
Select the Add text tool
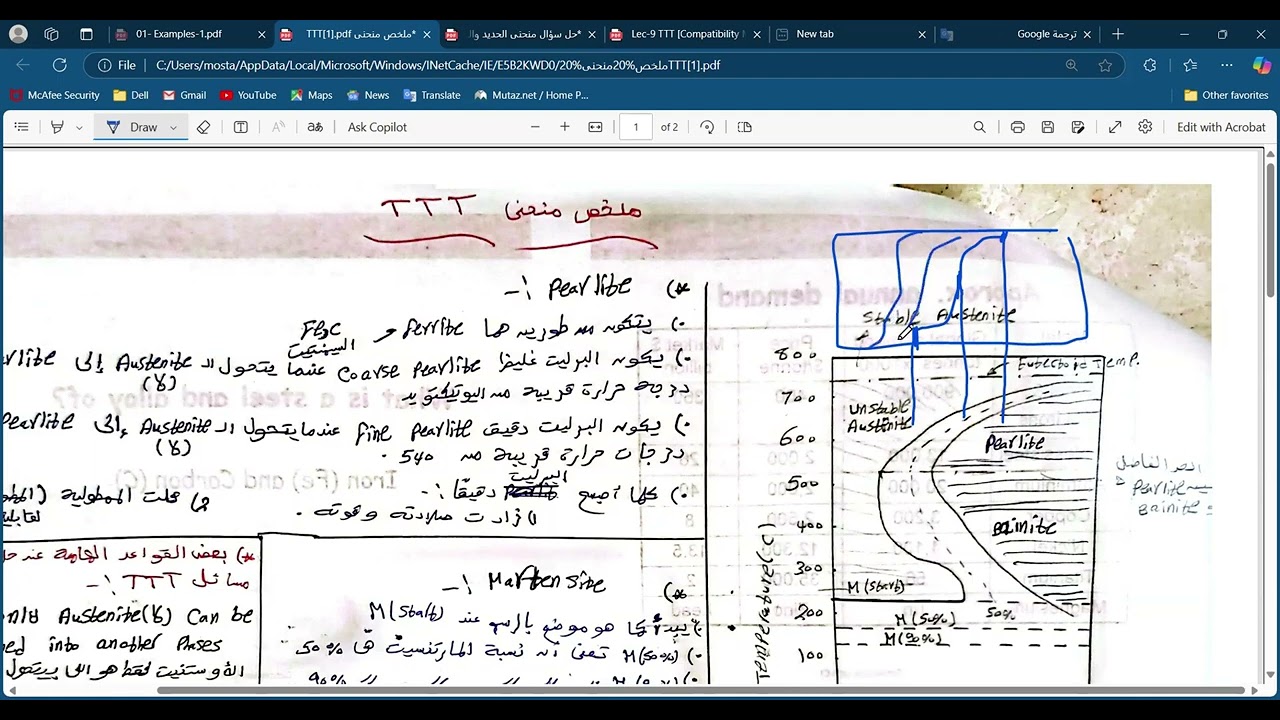click(240, 127)
